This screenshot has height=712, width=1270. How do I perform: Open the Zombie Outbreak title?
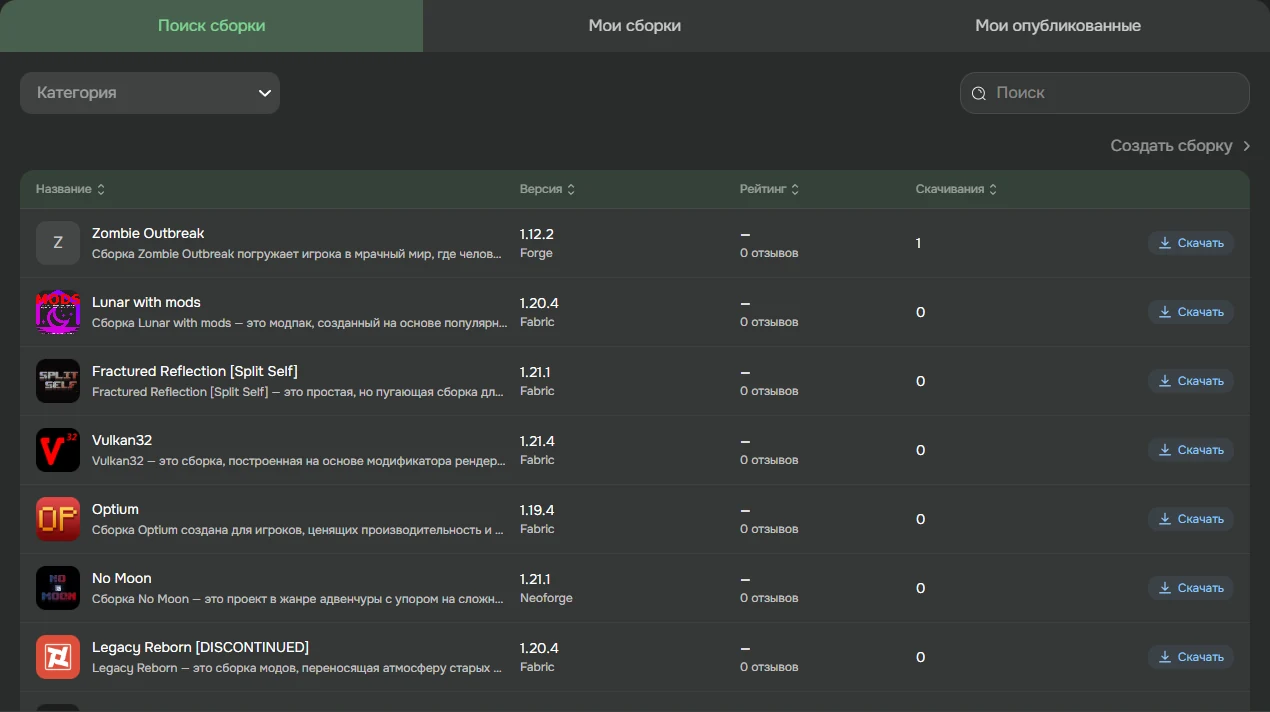pos(148,233)
